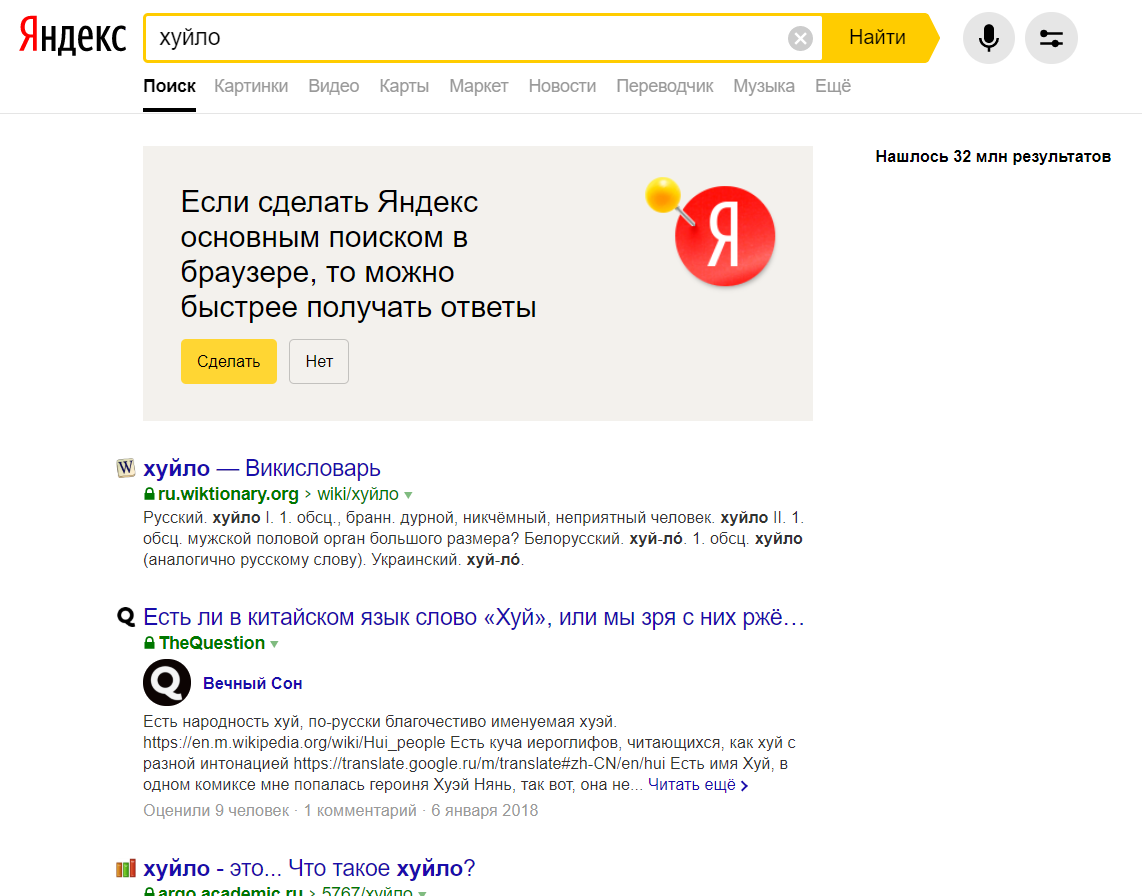Click the round Q author avatar
1142x896 pixels.
pos(167,683)
